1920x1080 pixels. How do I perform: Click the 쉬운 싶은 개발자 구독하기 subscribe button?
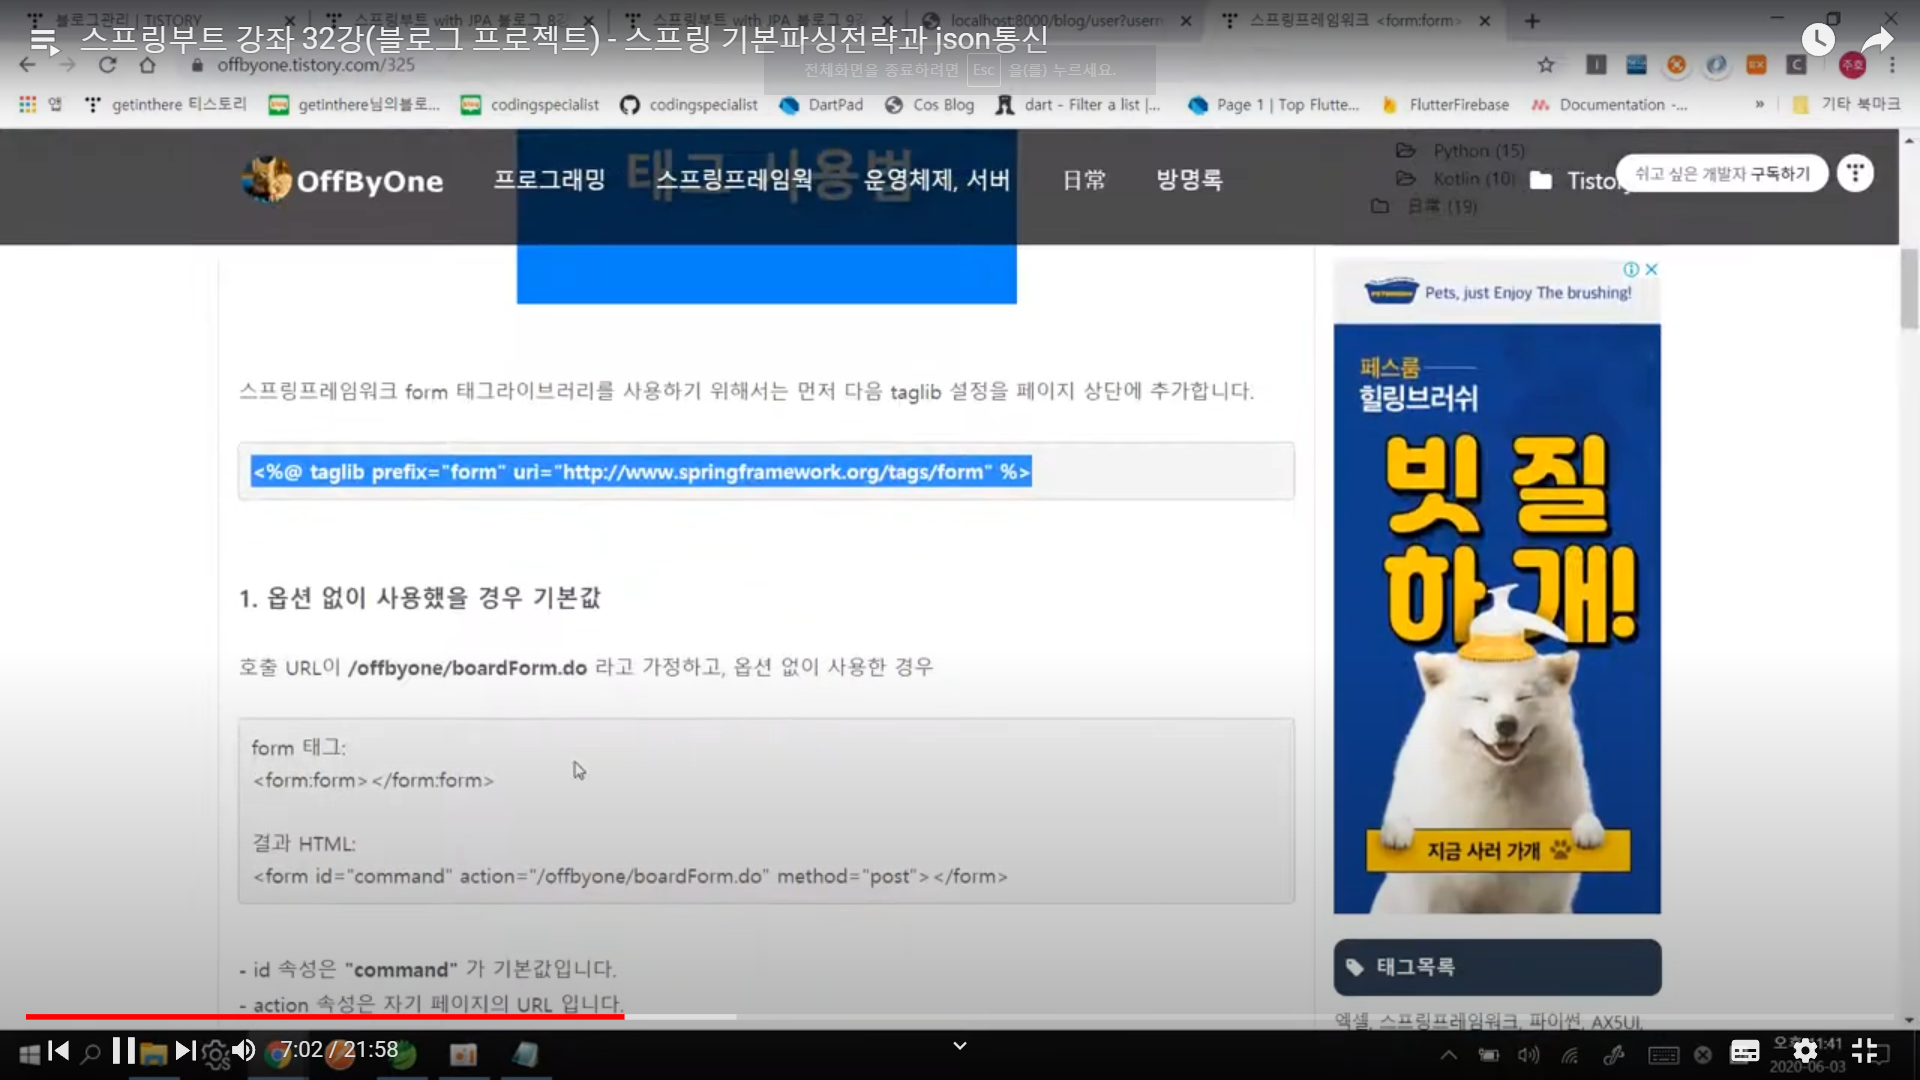1722,174
